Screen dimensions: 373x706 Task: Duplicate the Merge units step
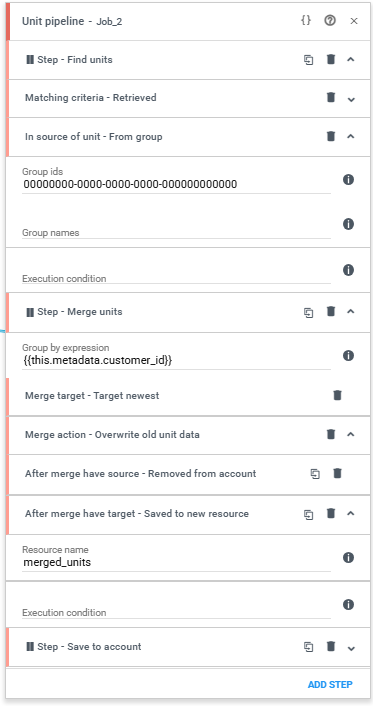(309, 312)
